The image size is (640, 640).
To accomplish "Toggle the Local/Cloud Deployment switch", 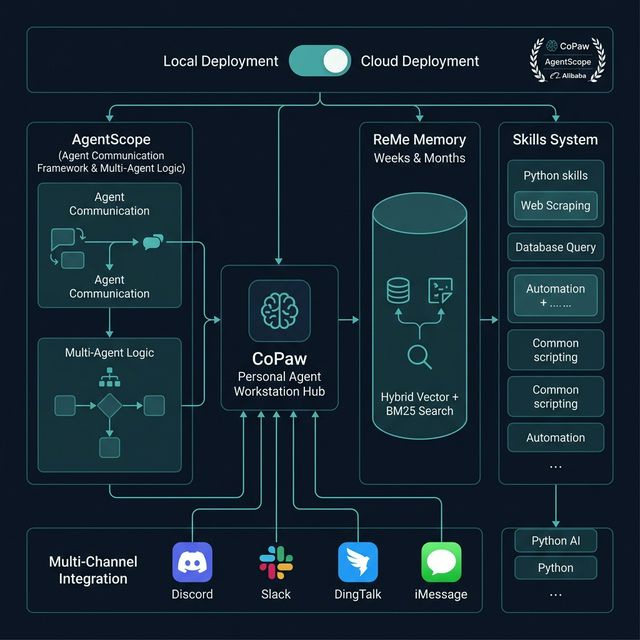I will [320, 61].
